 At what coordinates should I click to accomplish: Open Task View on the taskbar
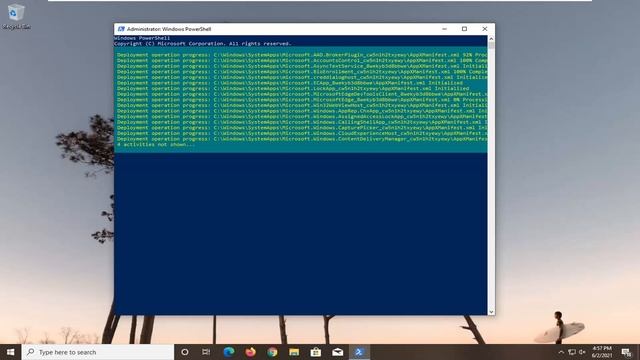206,352
